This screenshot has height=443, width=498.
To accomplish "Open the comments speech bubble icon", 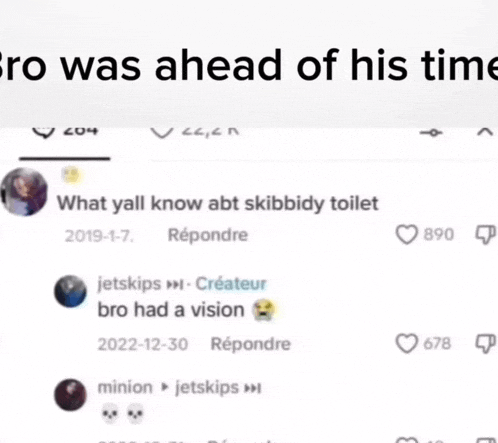I will pyautogui.click(x=44, y=131).
